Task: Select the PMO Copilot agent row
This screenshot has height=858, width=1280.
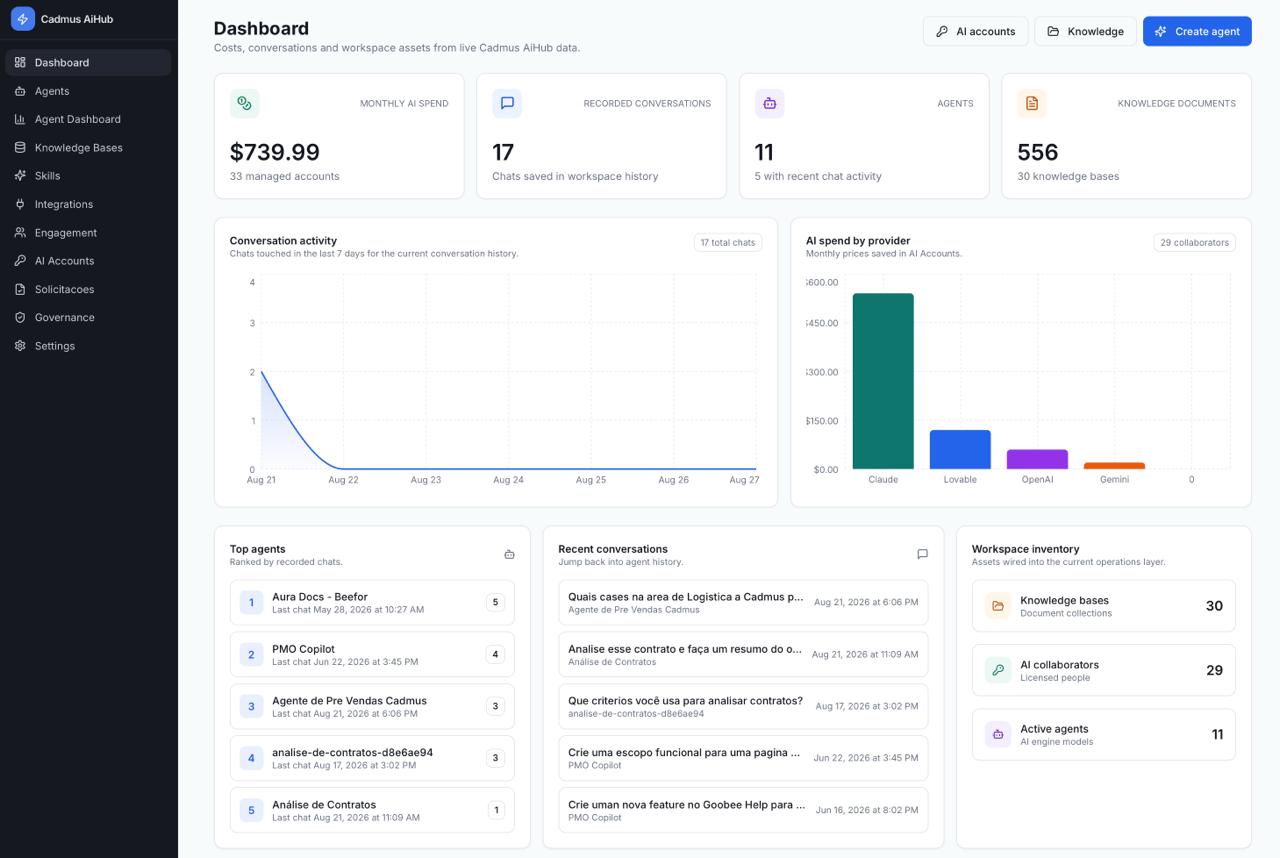Action: pyautogui.click(x=372, y=655)
